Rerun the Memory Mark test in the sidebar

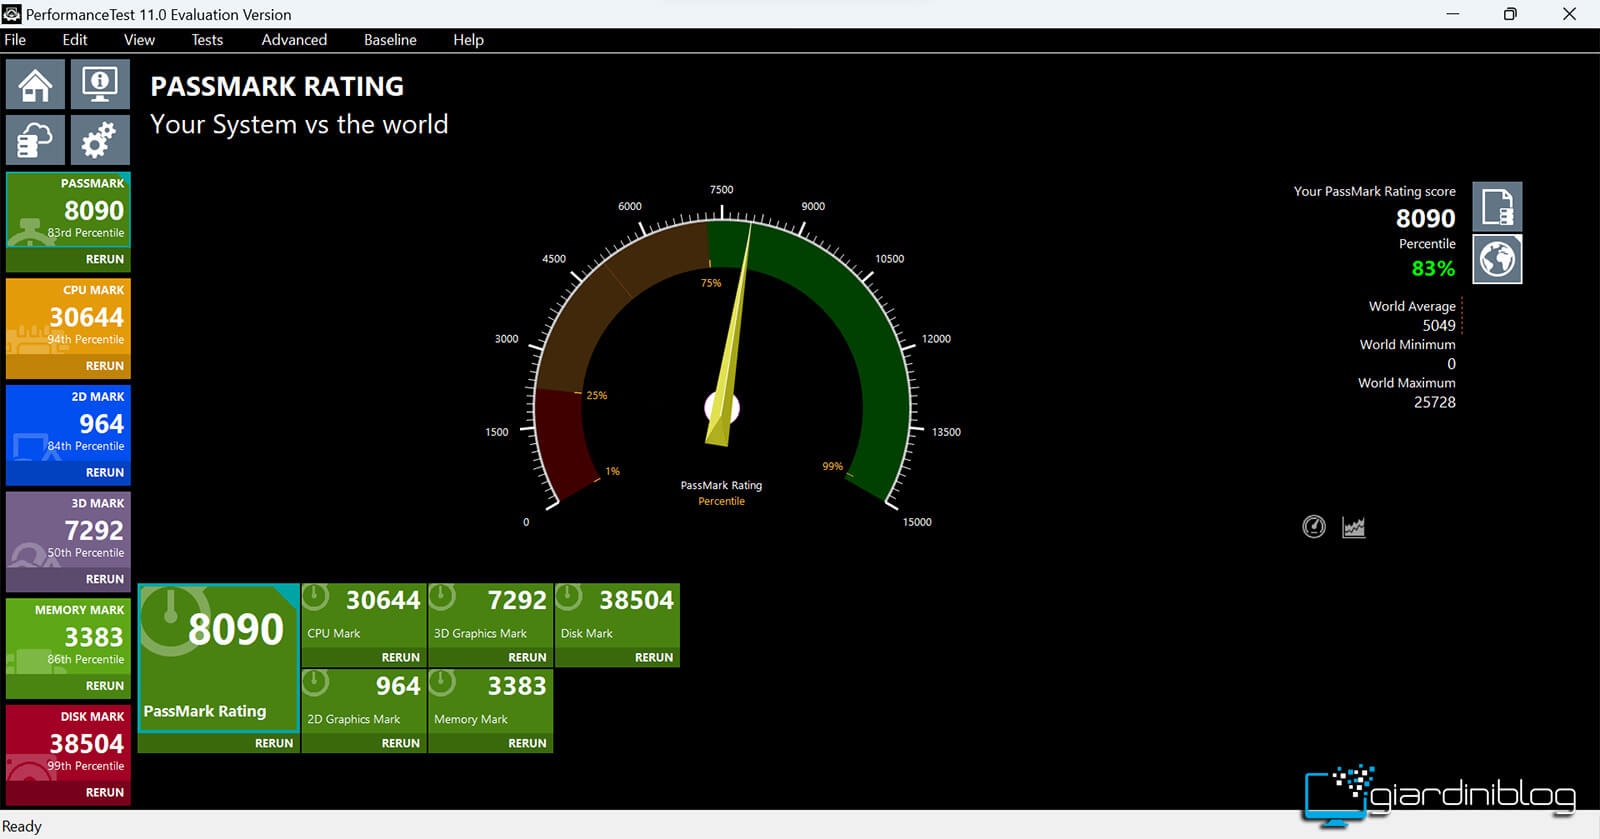click(x=105, y=686)
